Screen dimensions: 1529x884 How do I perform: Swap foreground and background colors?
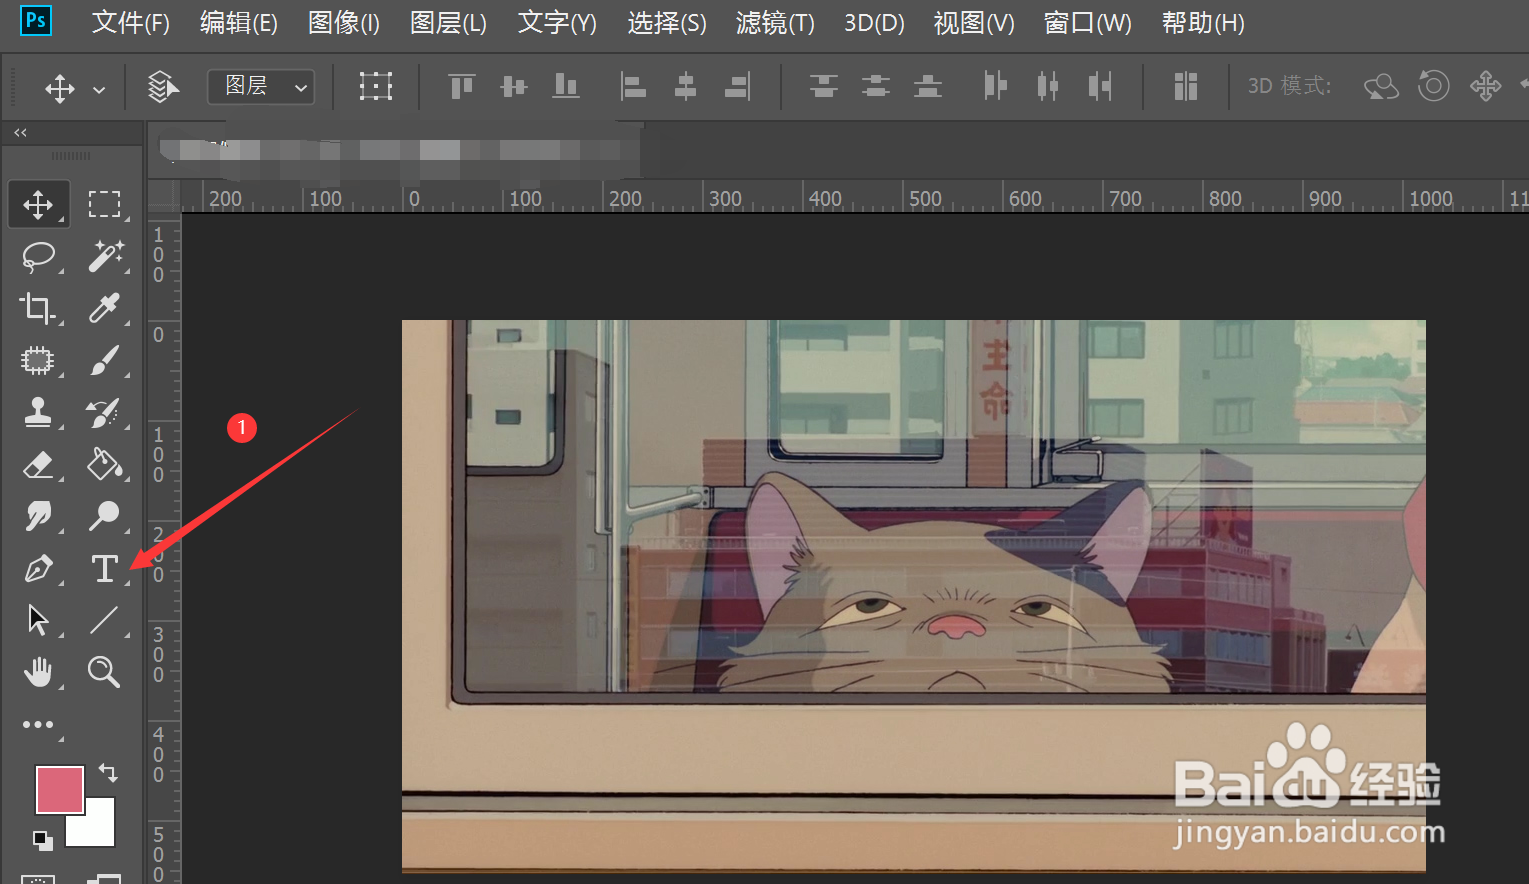pyautogui.click(x=108, y=772)
